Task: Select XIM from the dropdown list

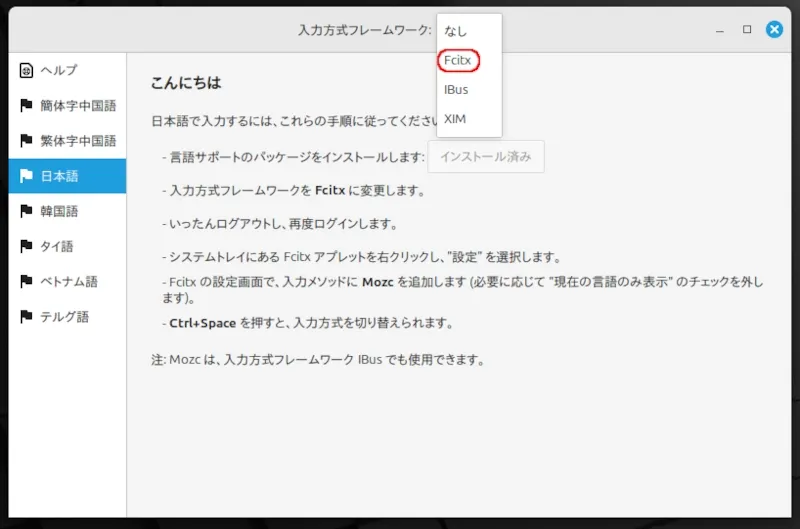Action: tap(455, 119)
